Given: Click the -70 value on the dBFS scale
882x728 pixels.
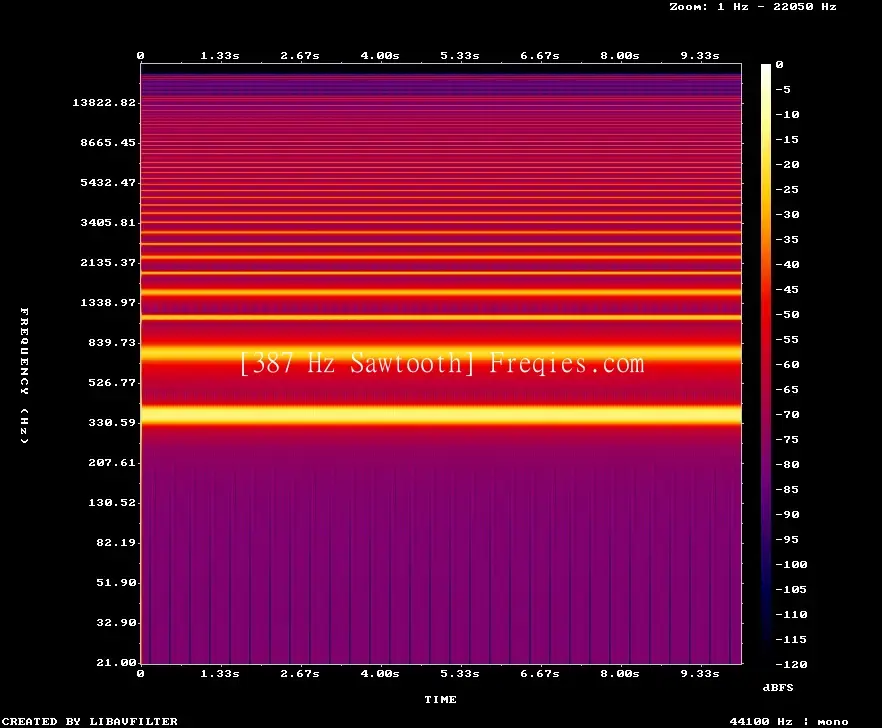Looking at the screenshot, I should click(787, 415).
